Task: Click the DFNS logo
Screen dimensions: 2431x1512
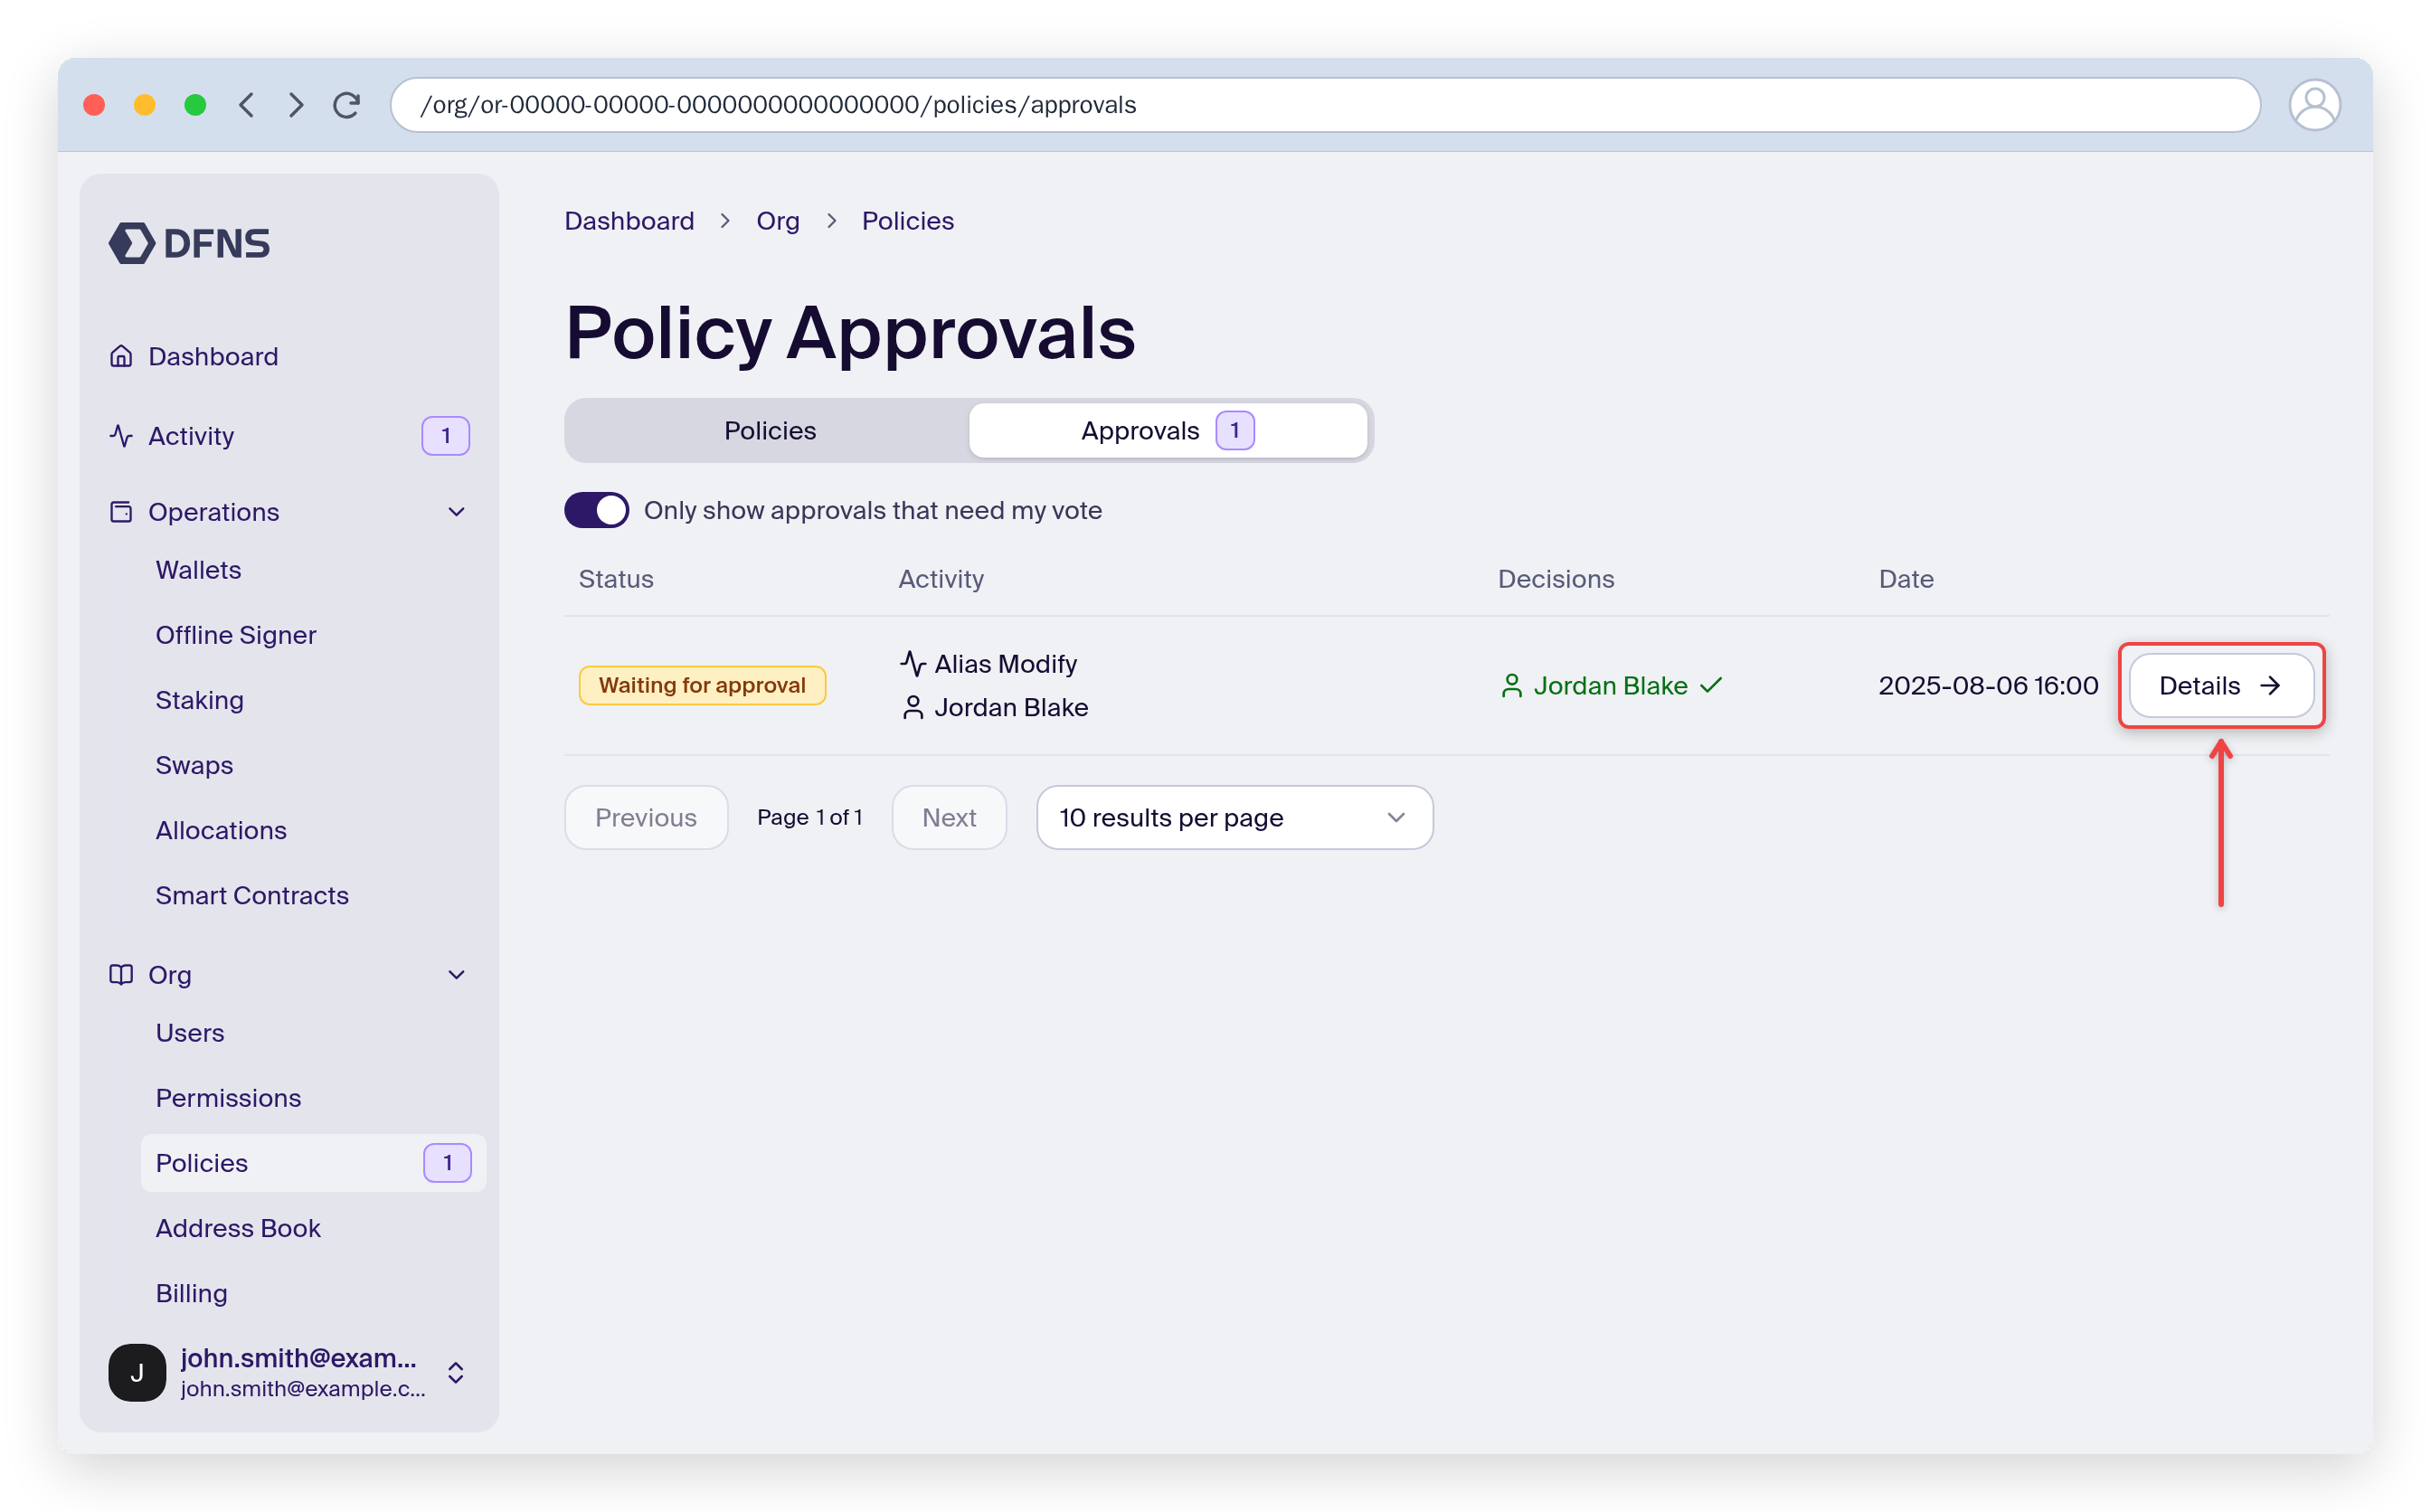Action: (x=189, y=243)
